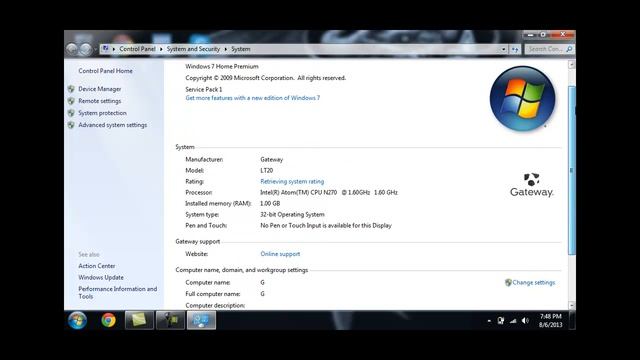
Task: Focus the Search Control Panel box
Action: 545,49
